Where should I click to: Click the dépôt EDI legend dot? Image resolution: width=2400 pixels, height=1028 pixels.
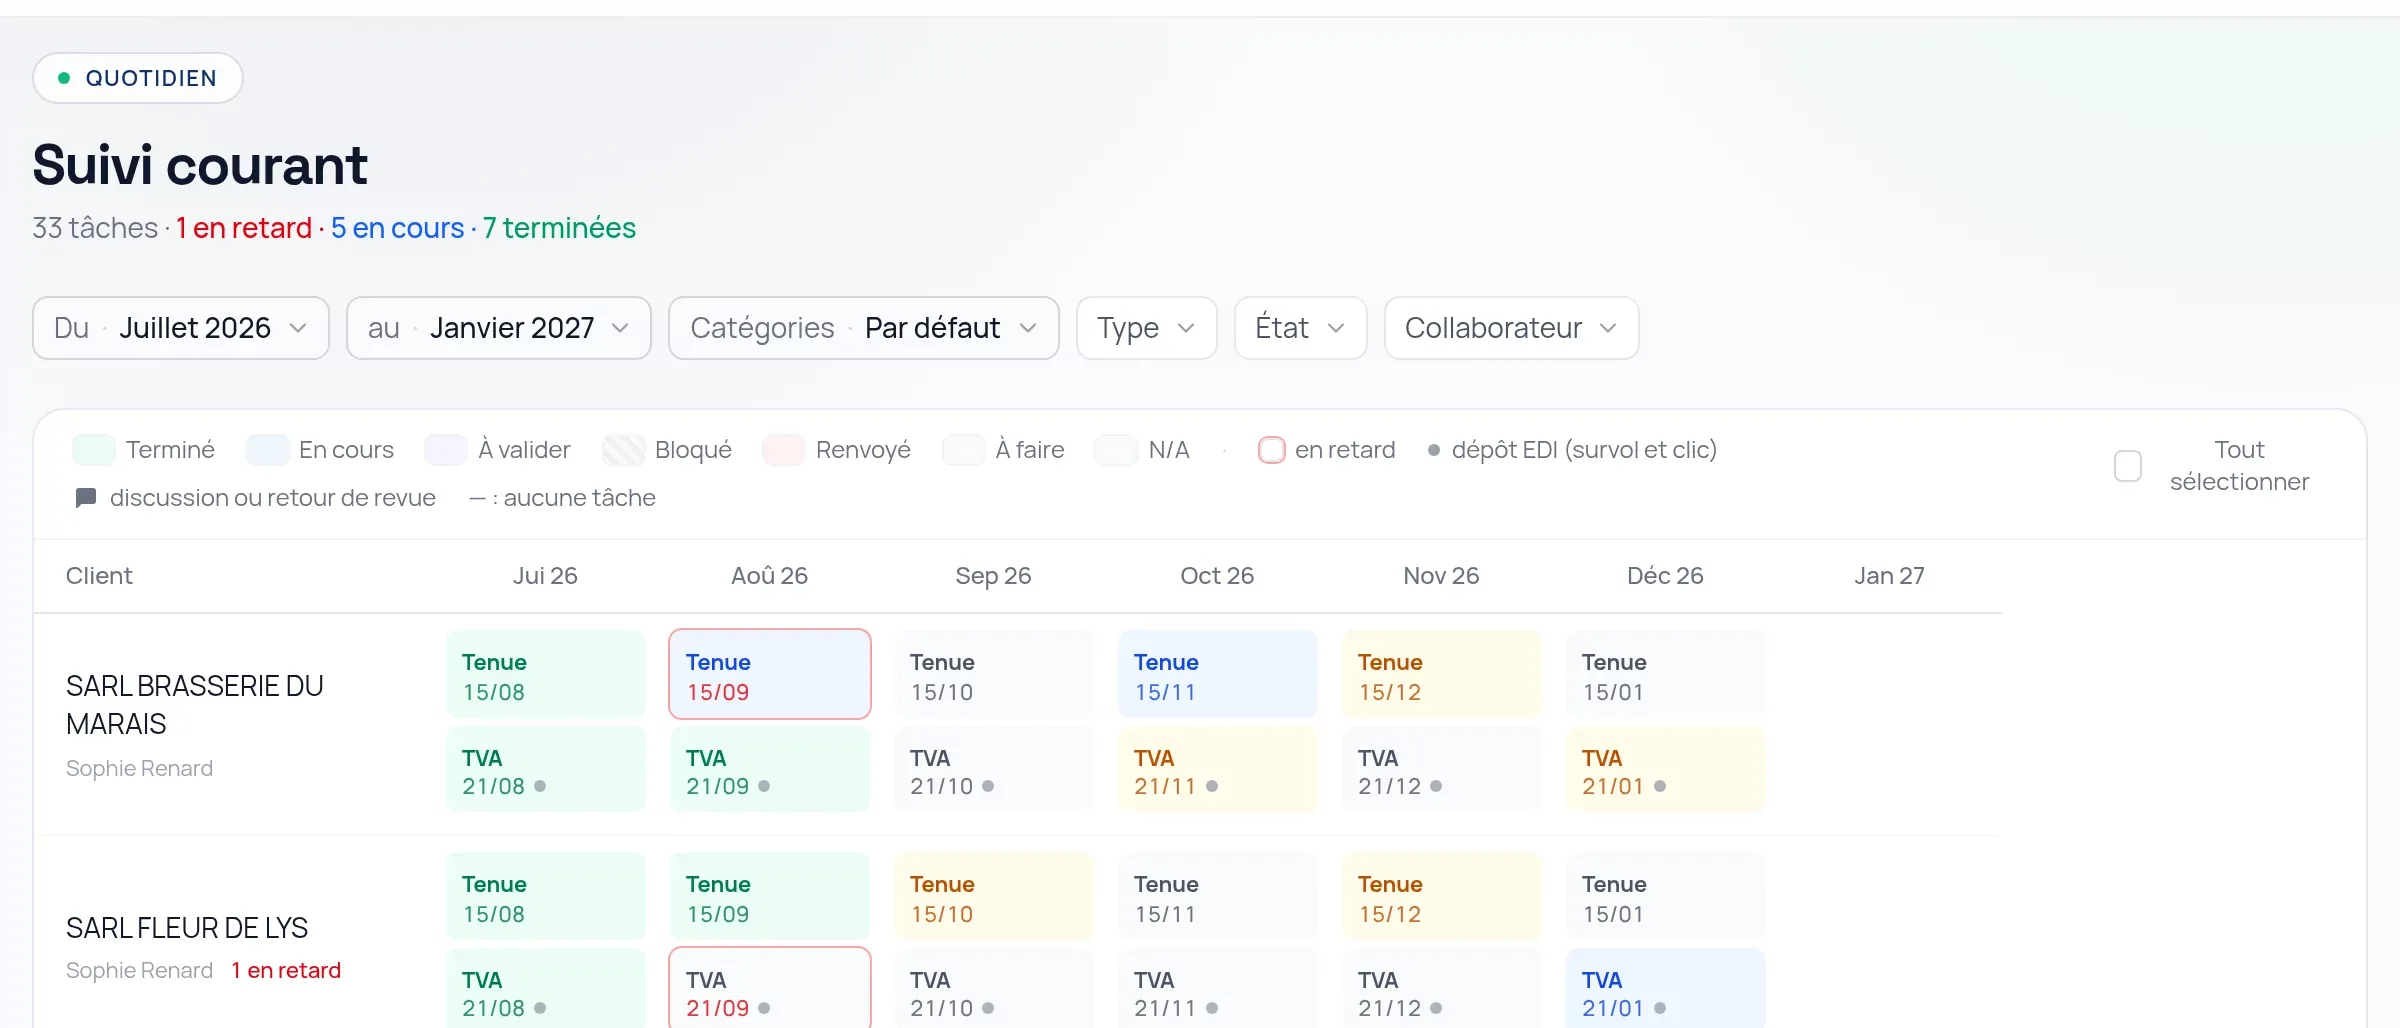[1434, 450]
